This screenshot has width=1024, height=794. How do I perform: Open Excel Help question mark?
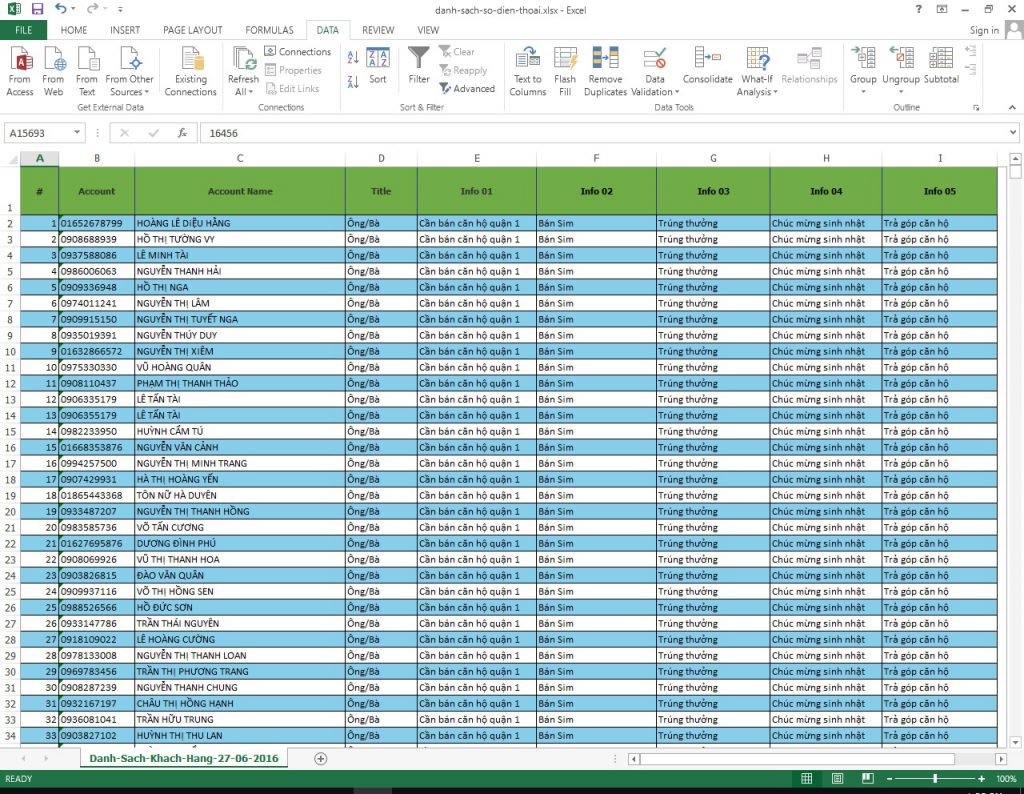(919, 9)
